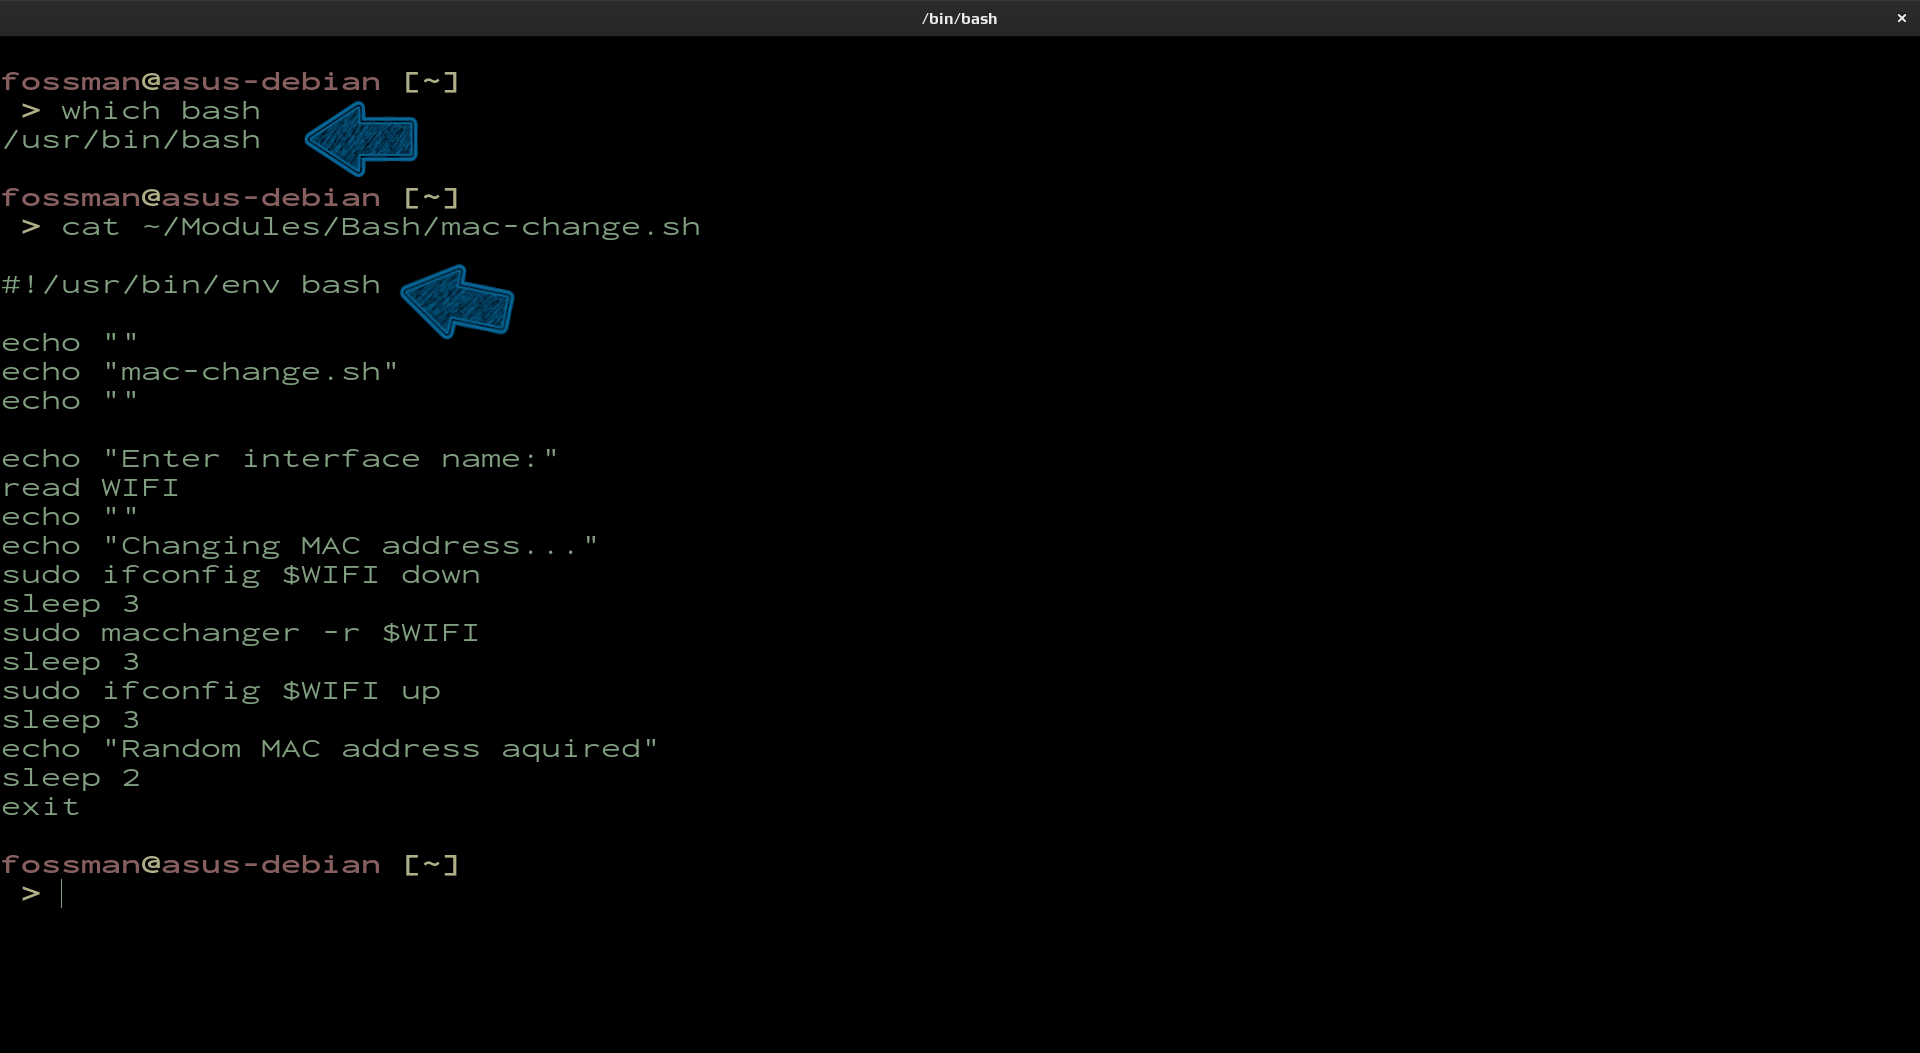Click the "#!/usr/bin/env bash" shebang text
This screenshot has width=1920, height=1053.
191,285
